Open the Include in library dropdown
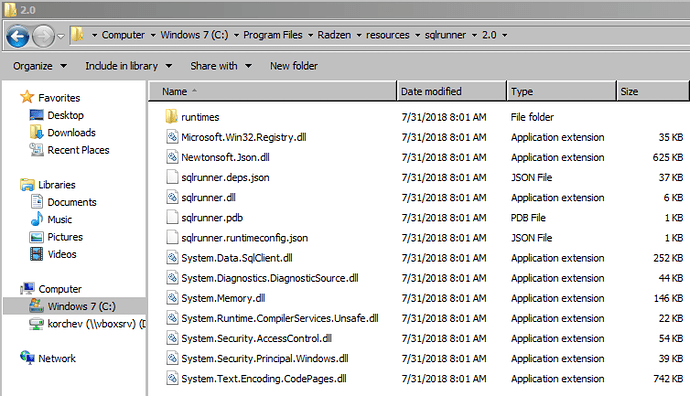Screen dimensions: 690x396 coord(128,66)
